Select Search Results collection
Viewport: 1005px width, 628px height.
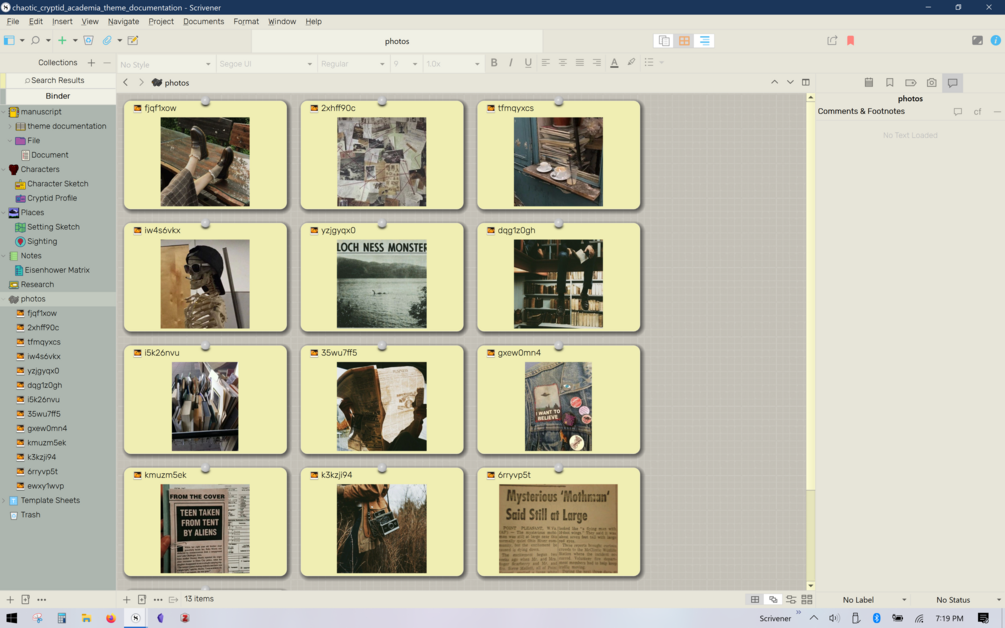[58, 80]
